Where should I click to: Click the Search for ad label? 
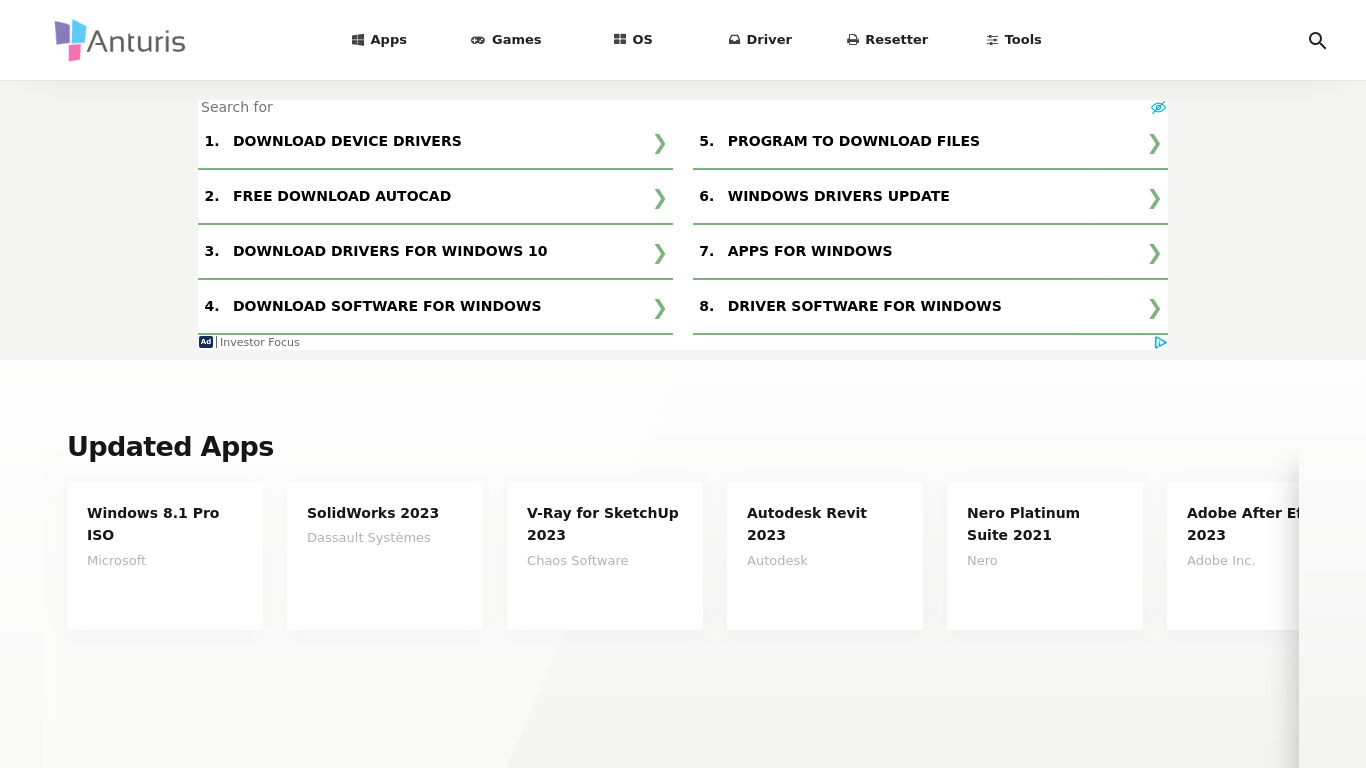237,107
